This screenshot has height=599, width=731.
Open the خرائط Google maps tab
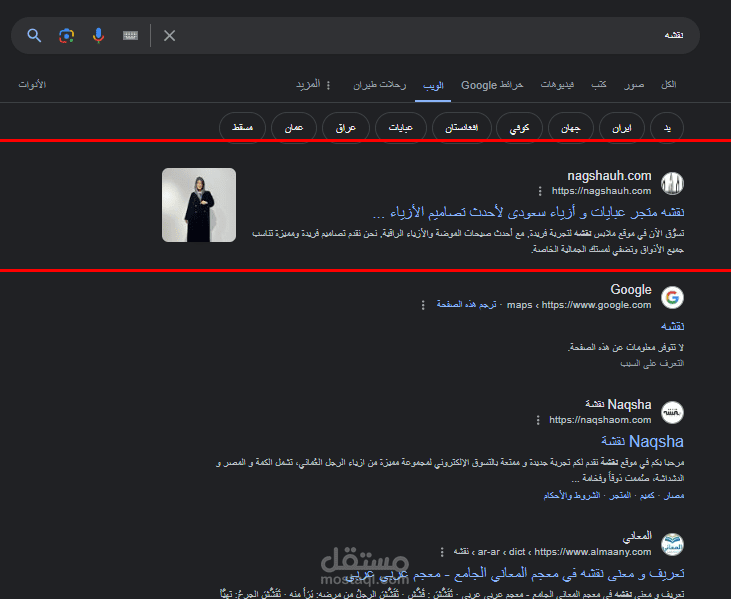[x=492, y=85]
